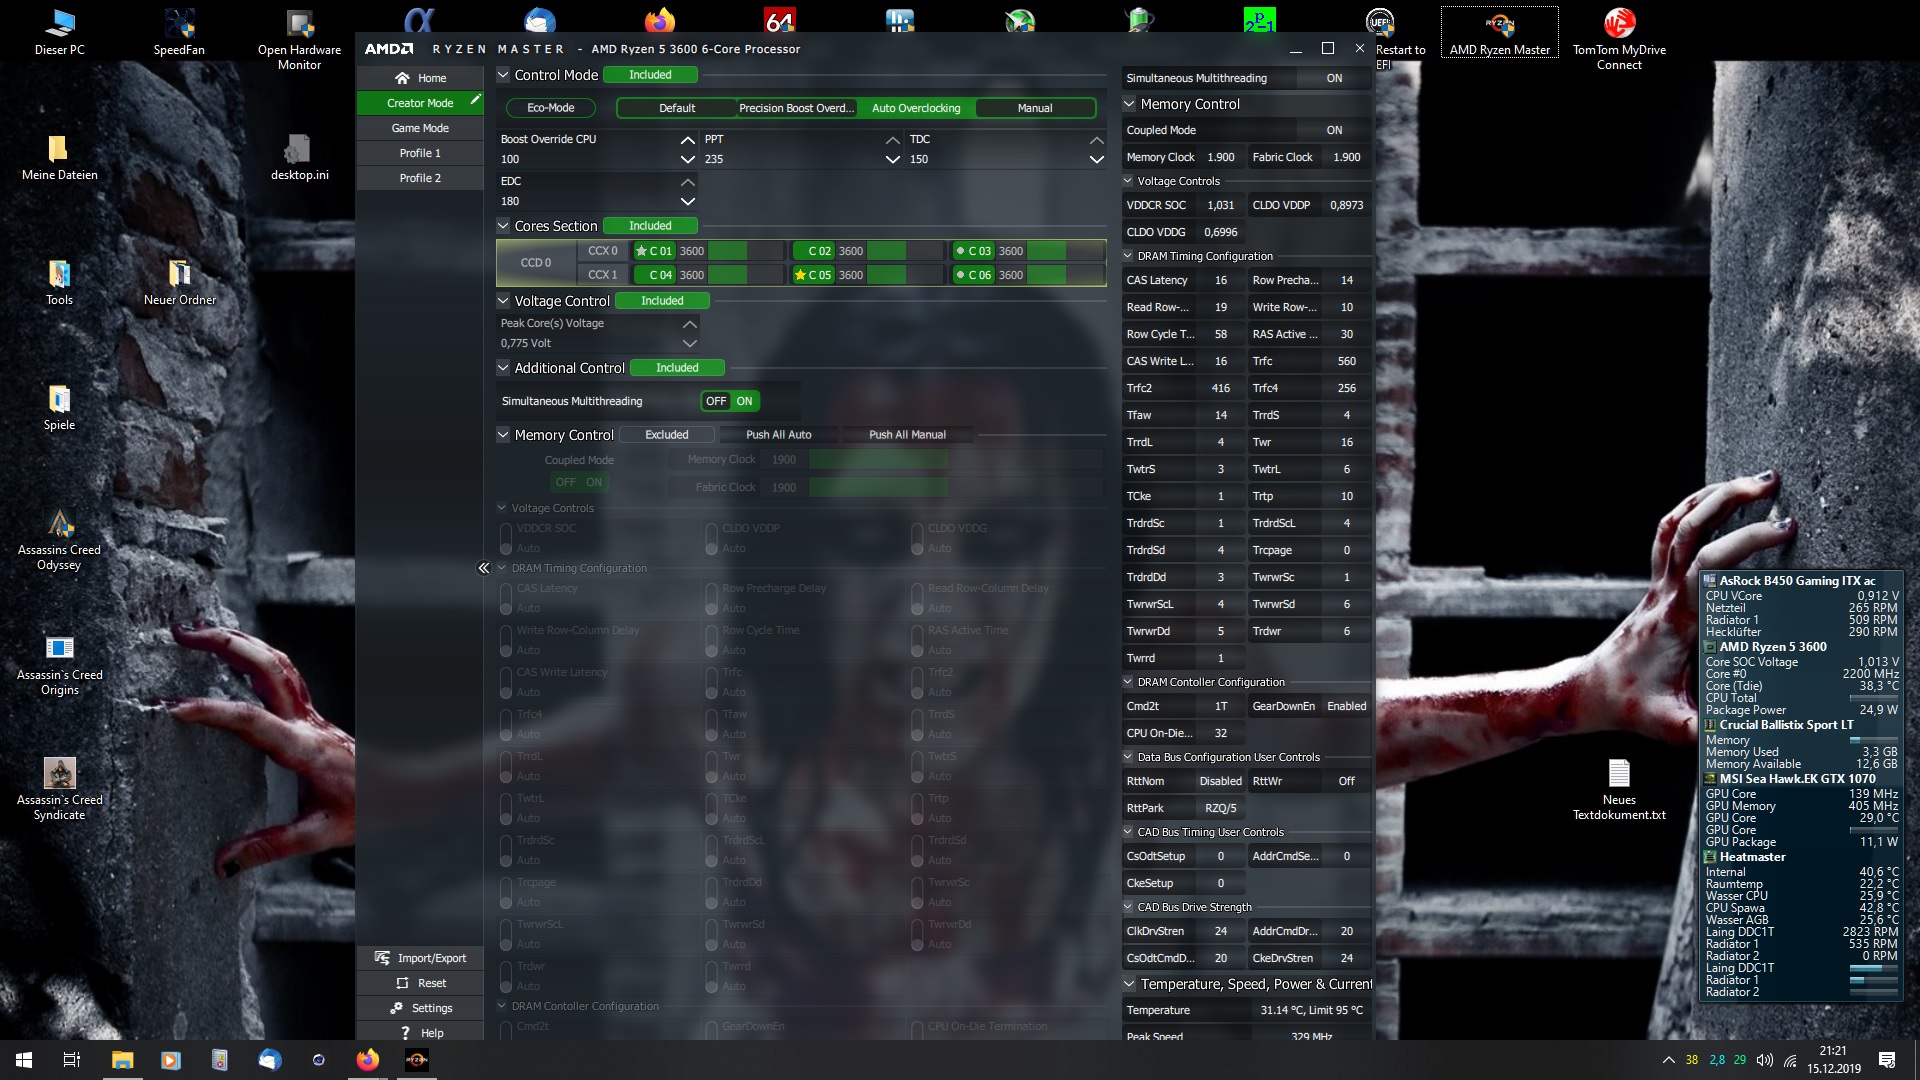
Task: Open the Settings gear in sidebar
Action: point(397,1008)
